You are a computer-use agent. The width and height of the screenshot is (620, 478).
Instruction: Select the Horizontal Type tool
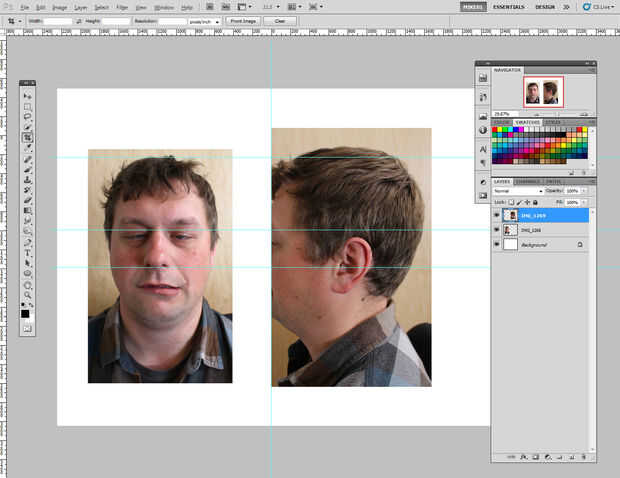(27, 253)
